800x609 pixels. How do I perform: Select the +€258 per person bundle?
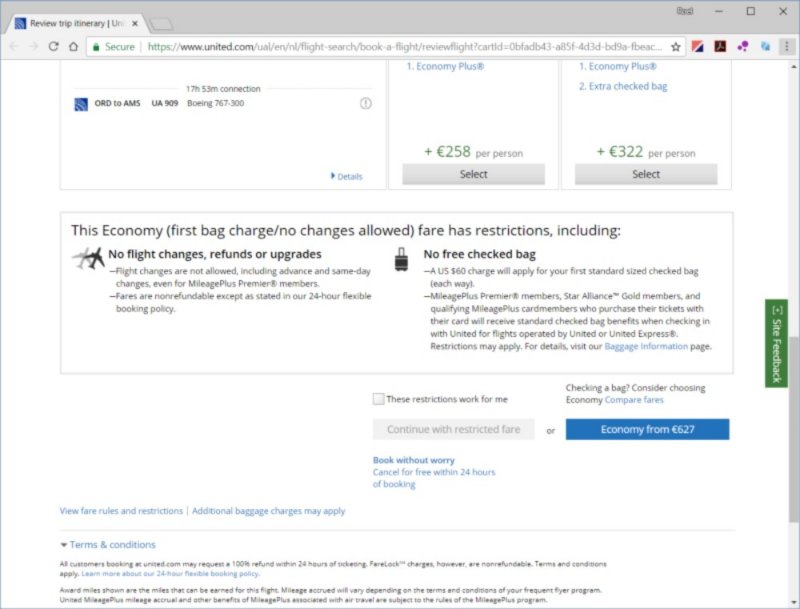click(x=473, y=174)
